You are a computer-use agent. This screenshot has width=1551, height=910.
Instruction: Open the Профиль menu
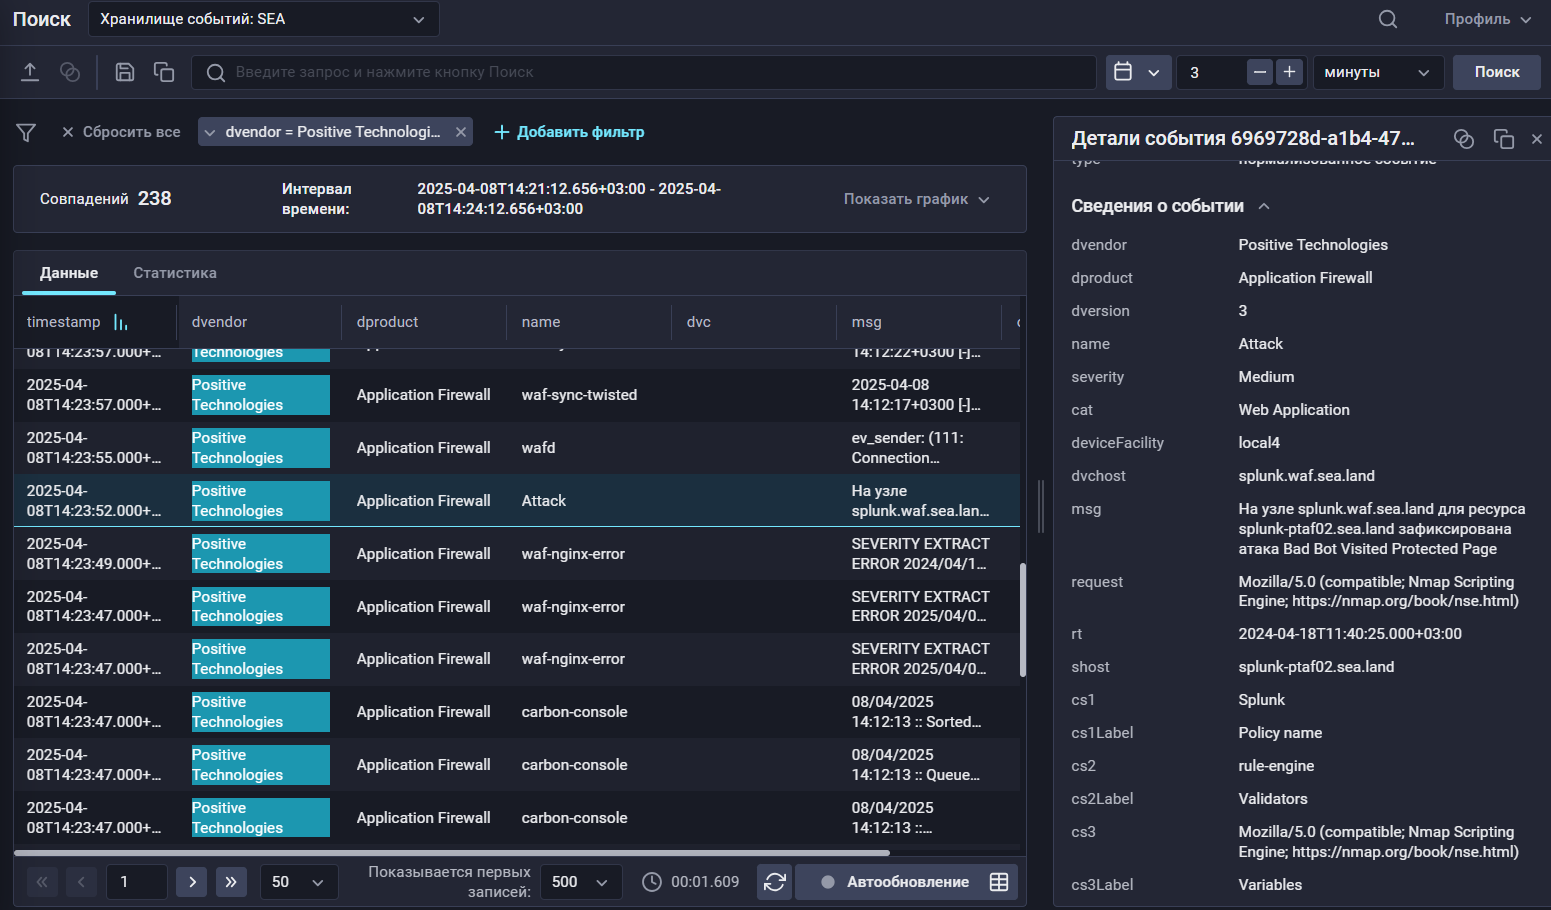click(1487, 19)
